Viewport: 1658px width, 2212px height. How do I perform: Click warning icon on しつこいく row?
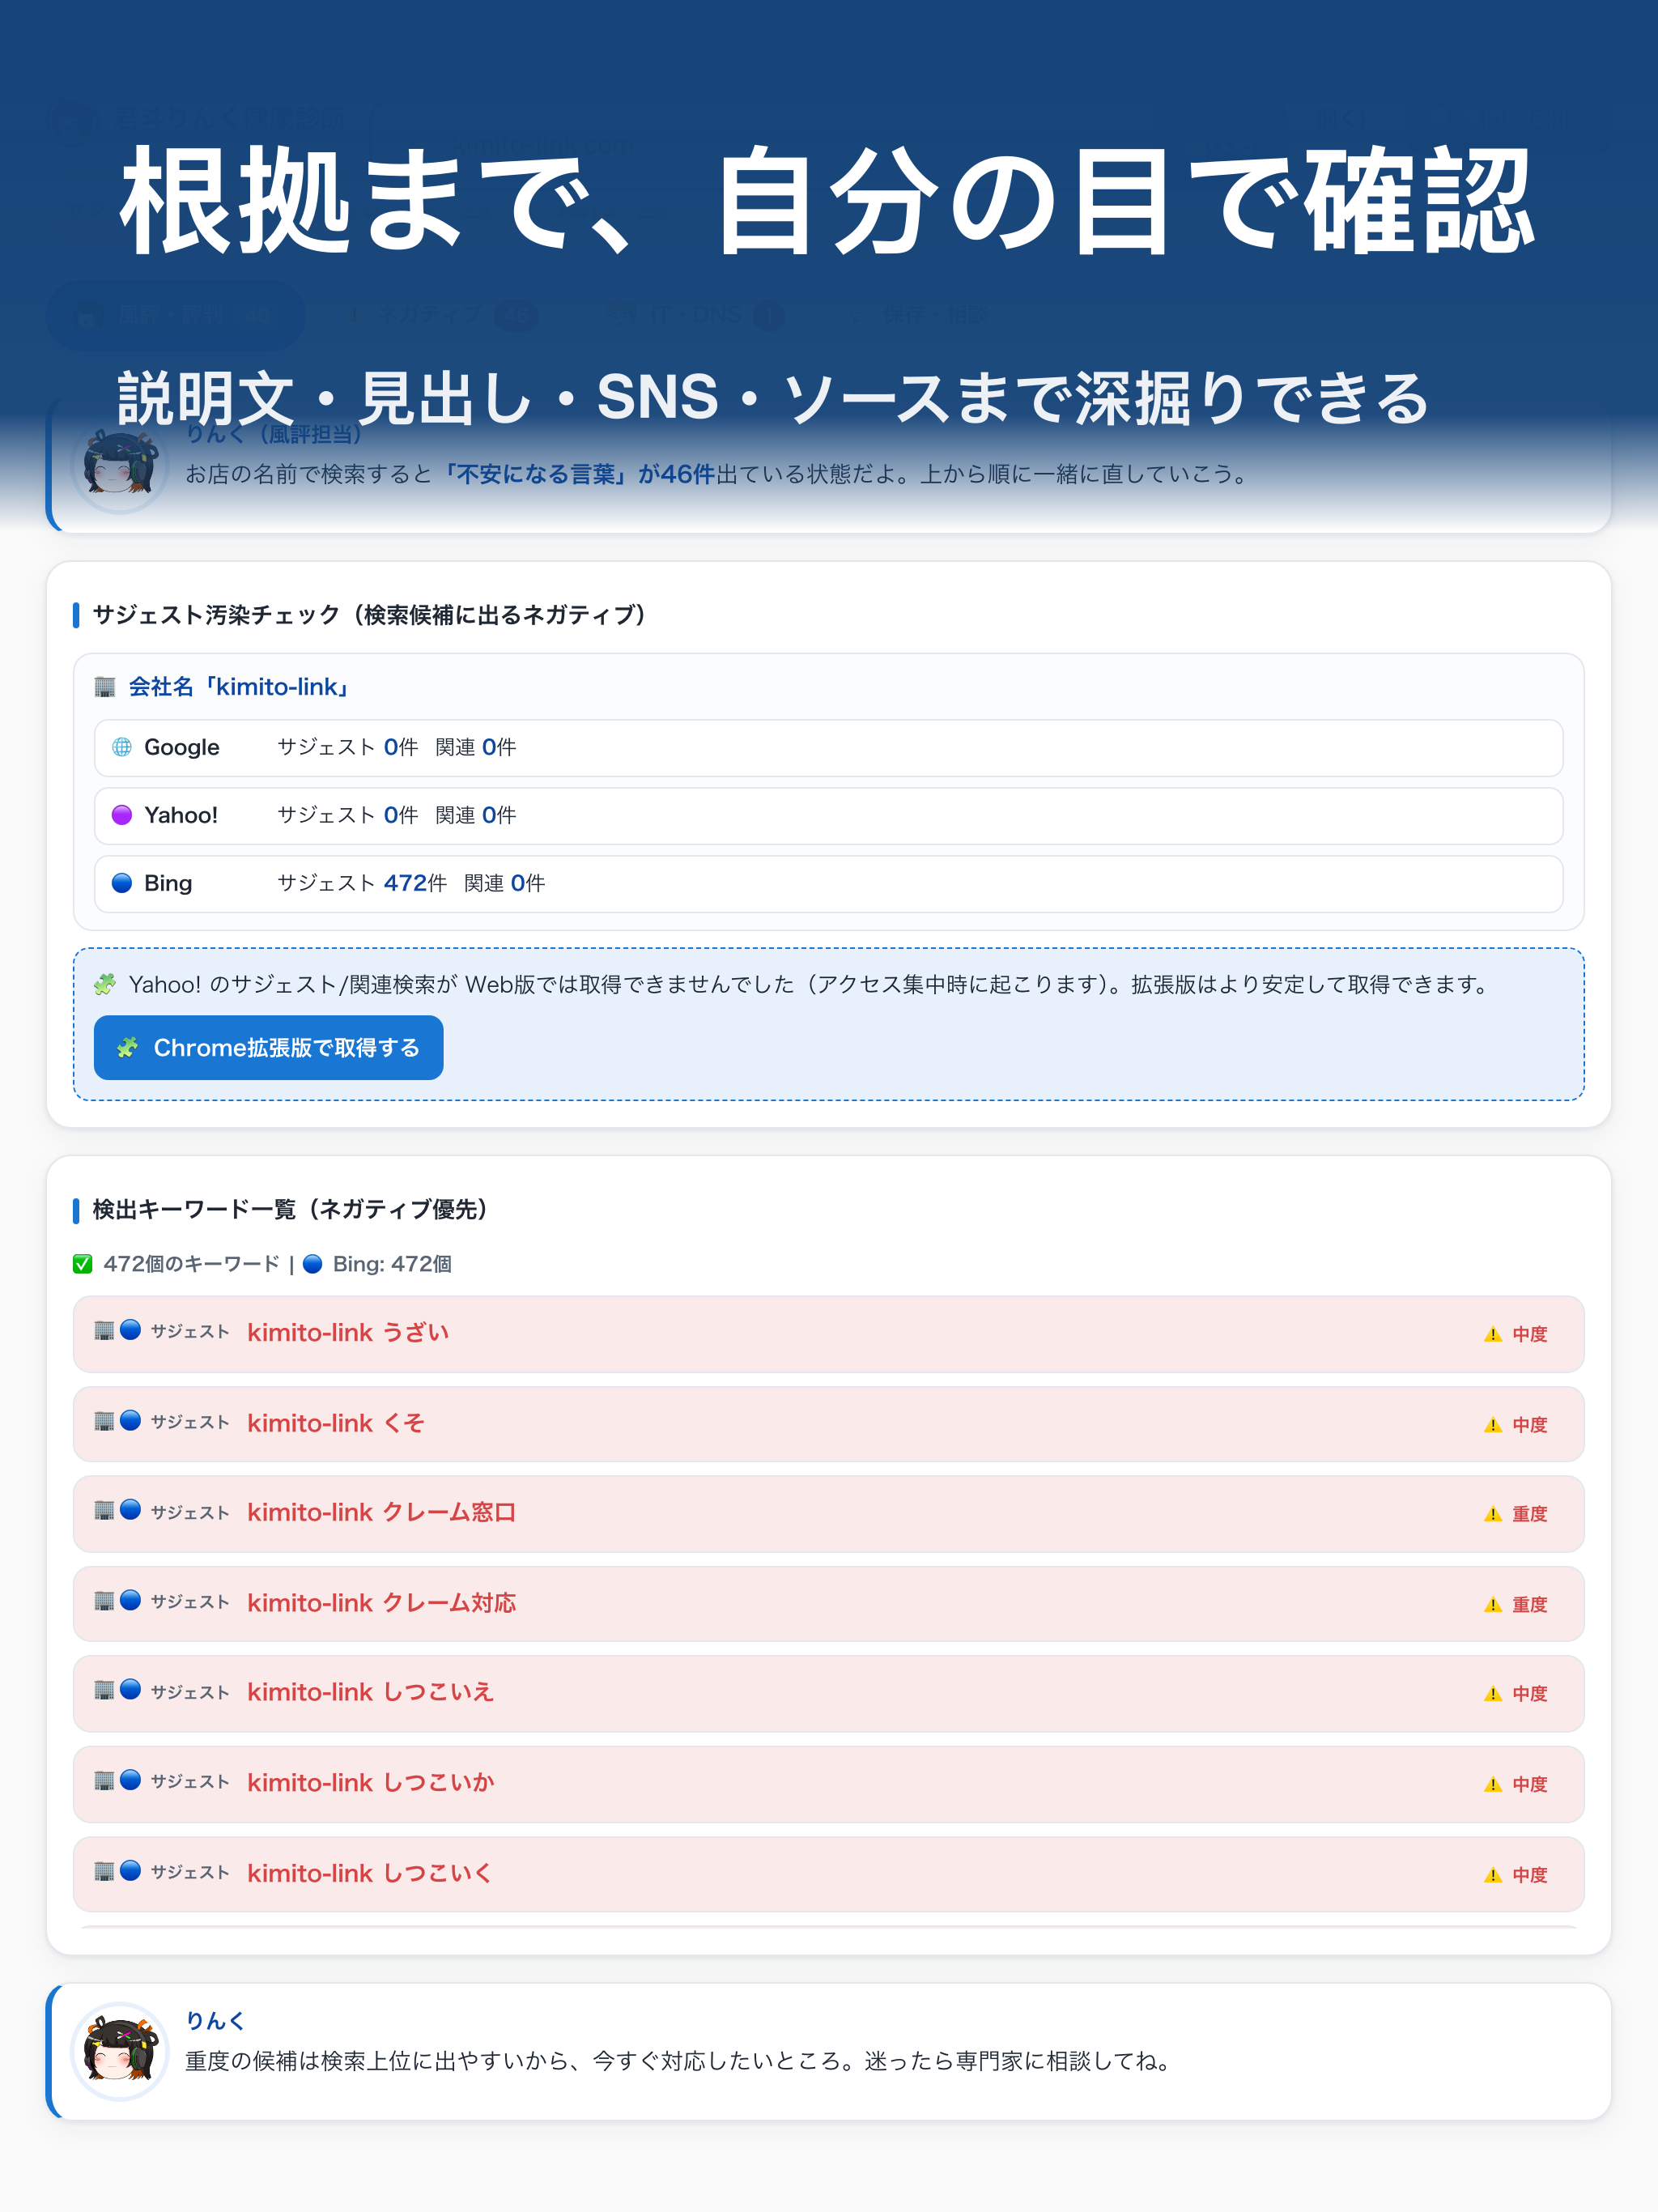(1493, 1875)
